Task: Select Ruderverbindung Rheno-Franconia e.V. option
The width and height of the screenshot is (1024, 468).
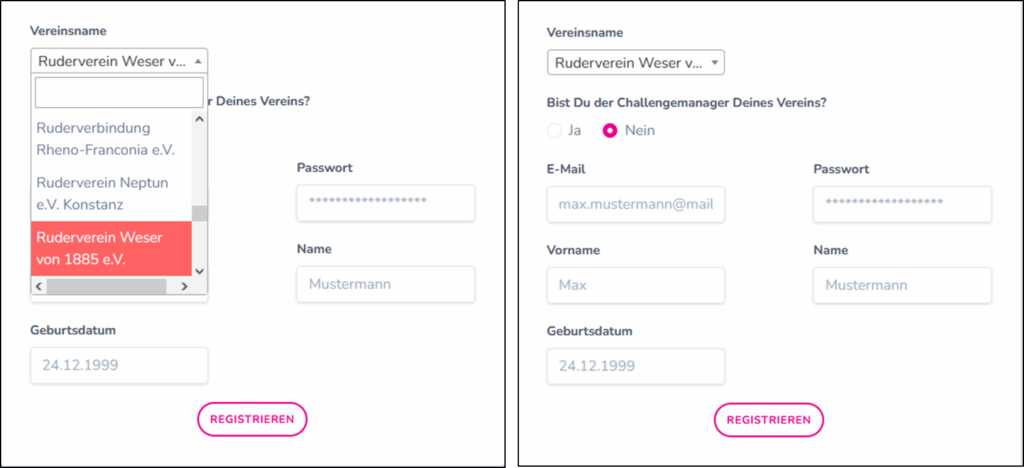Action: [110, 139]
